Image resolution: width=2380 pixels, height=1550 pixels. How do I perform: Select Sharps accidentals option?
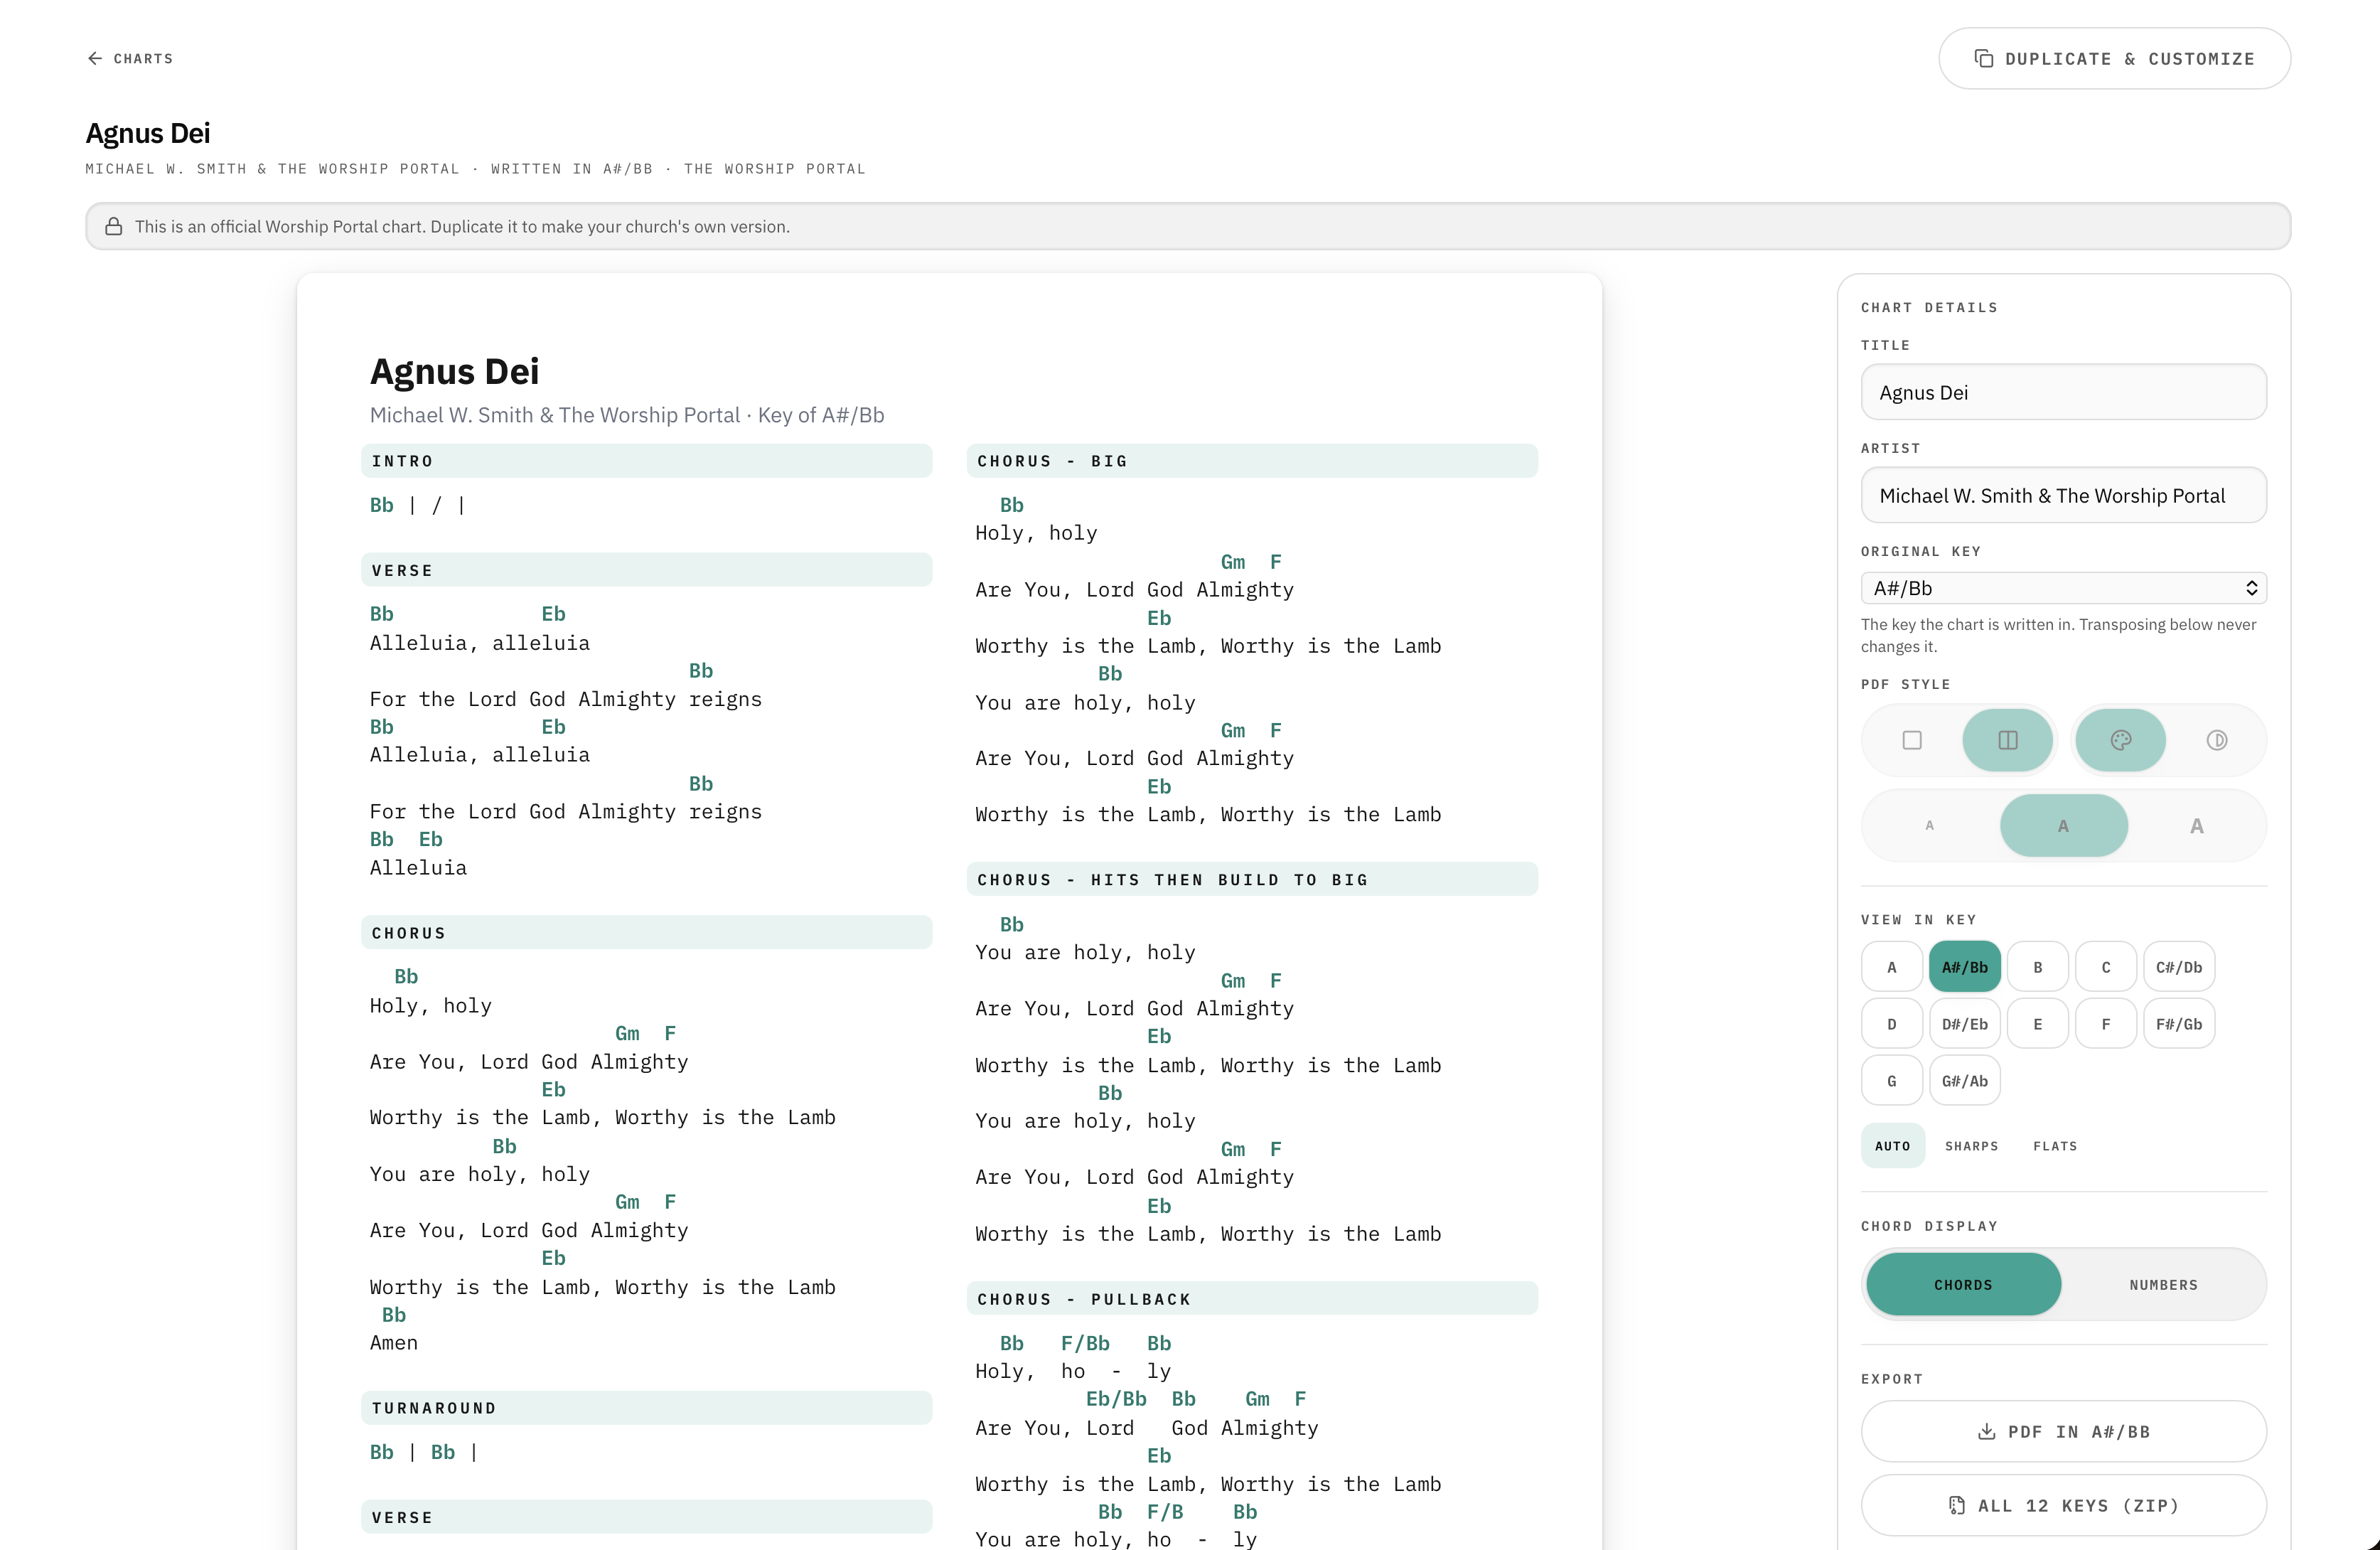point(1971,1146)
